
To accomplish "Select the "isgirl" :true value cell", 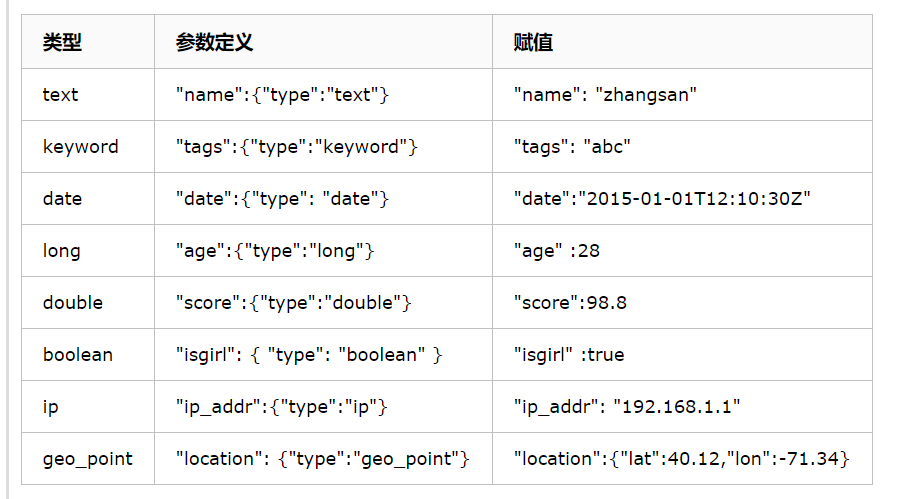I will pos(682,355).
